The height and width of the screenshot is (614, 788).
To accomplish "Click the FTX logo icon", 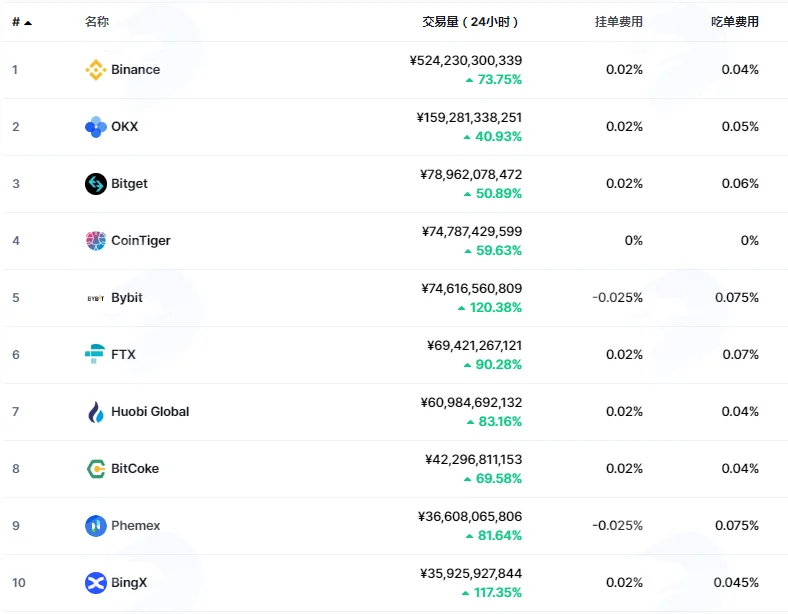I will (x=95, y=354).
